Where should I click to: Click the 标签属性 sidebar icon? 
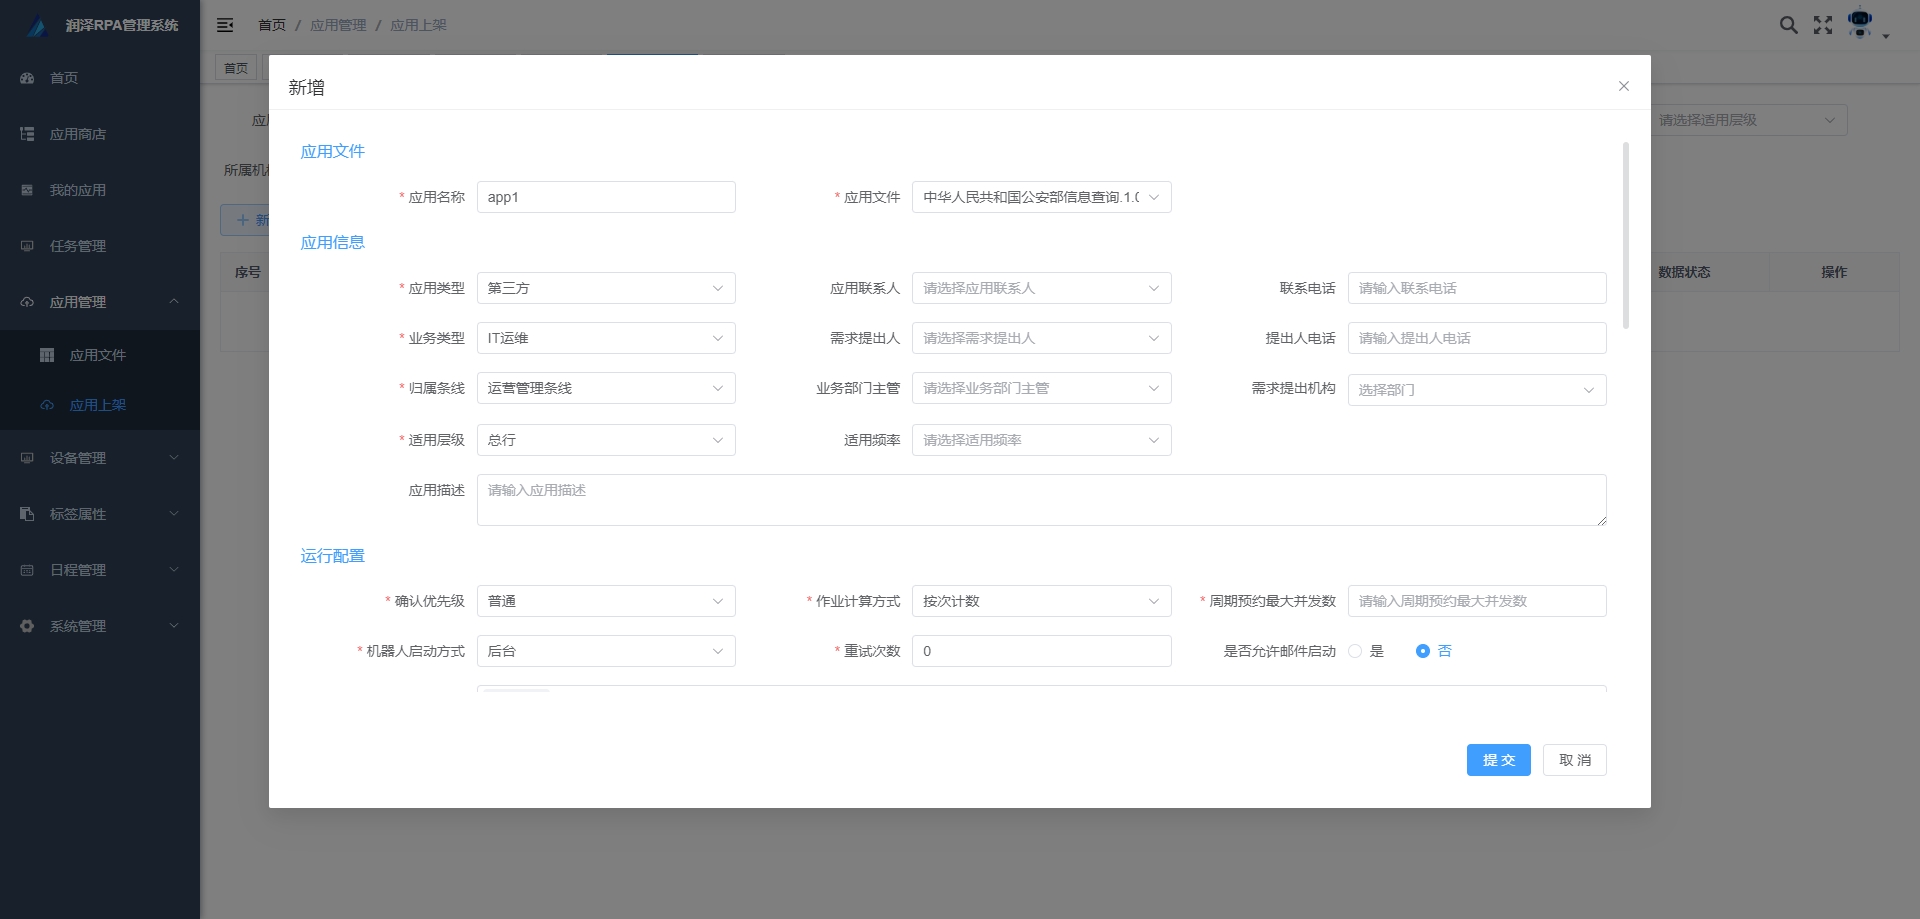[27, 514]
